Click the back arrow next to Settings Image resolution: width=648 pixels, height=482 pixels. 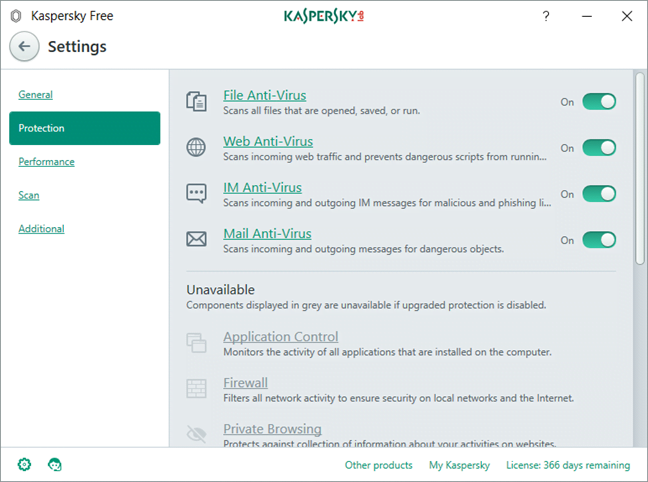pyautogui.click(x=25, y=47)
